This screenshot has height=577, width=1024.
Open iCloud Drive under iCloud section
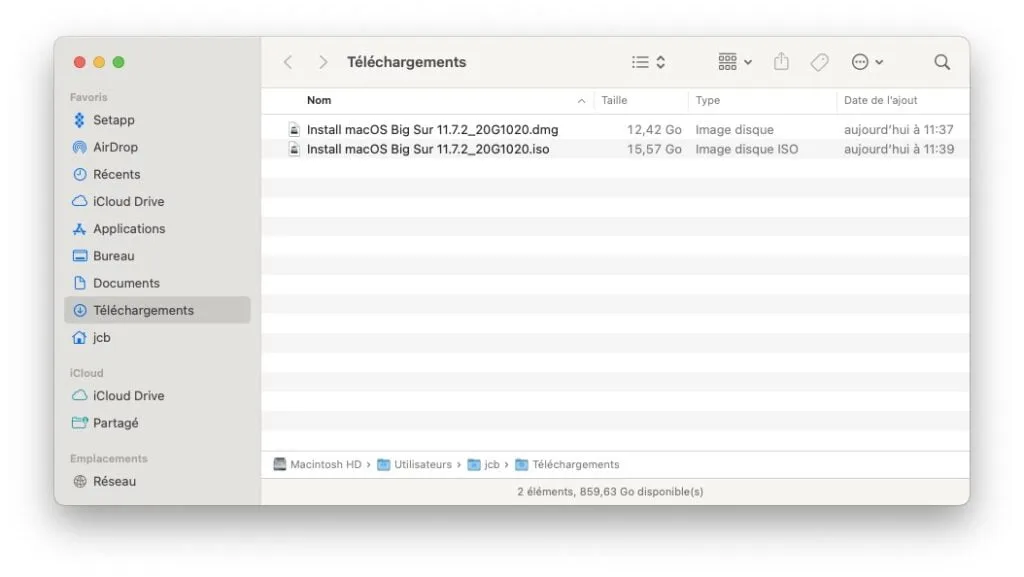pyautogui.click(x=118, y=396)
